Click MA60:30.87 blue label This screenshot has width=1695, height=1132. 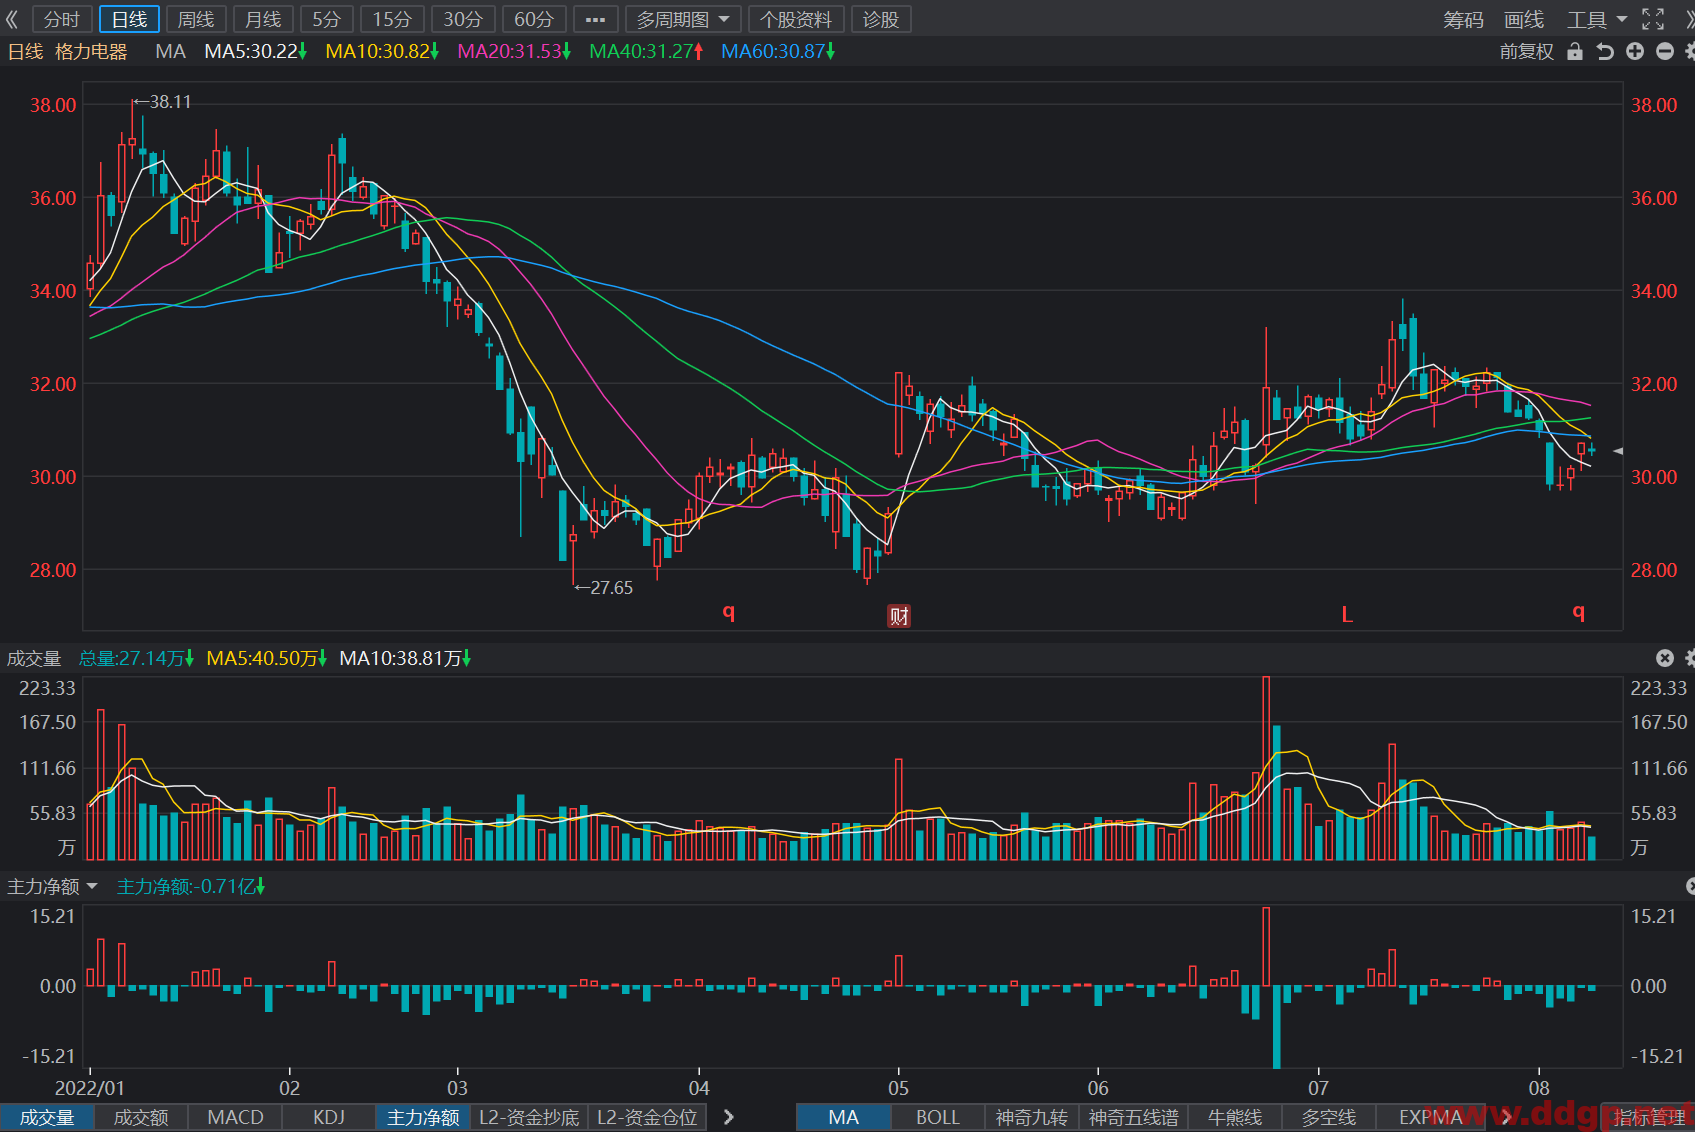[x=778, y=51]
